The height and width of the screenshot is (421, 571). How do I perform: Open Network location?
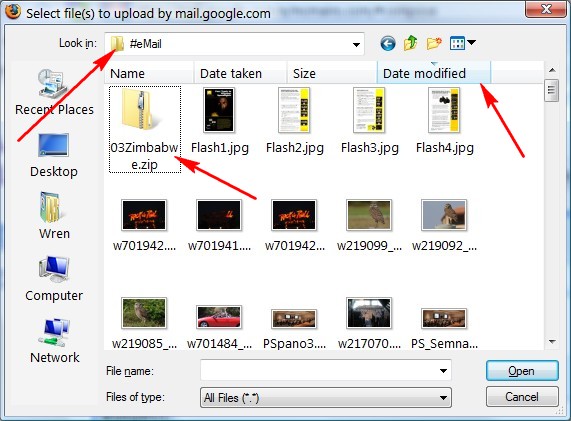tap(54, 342)
